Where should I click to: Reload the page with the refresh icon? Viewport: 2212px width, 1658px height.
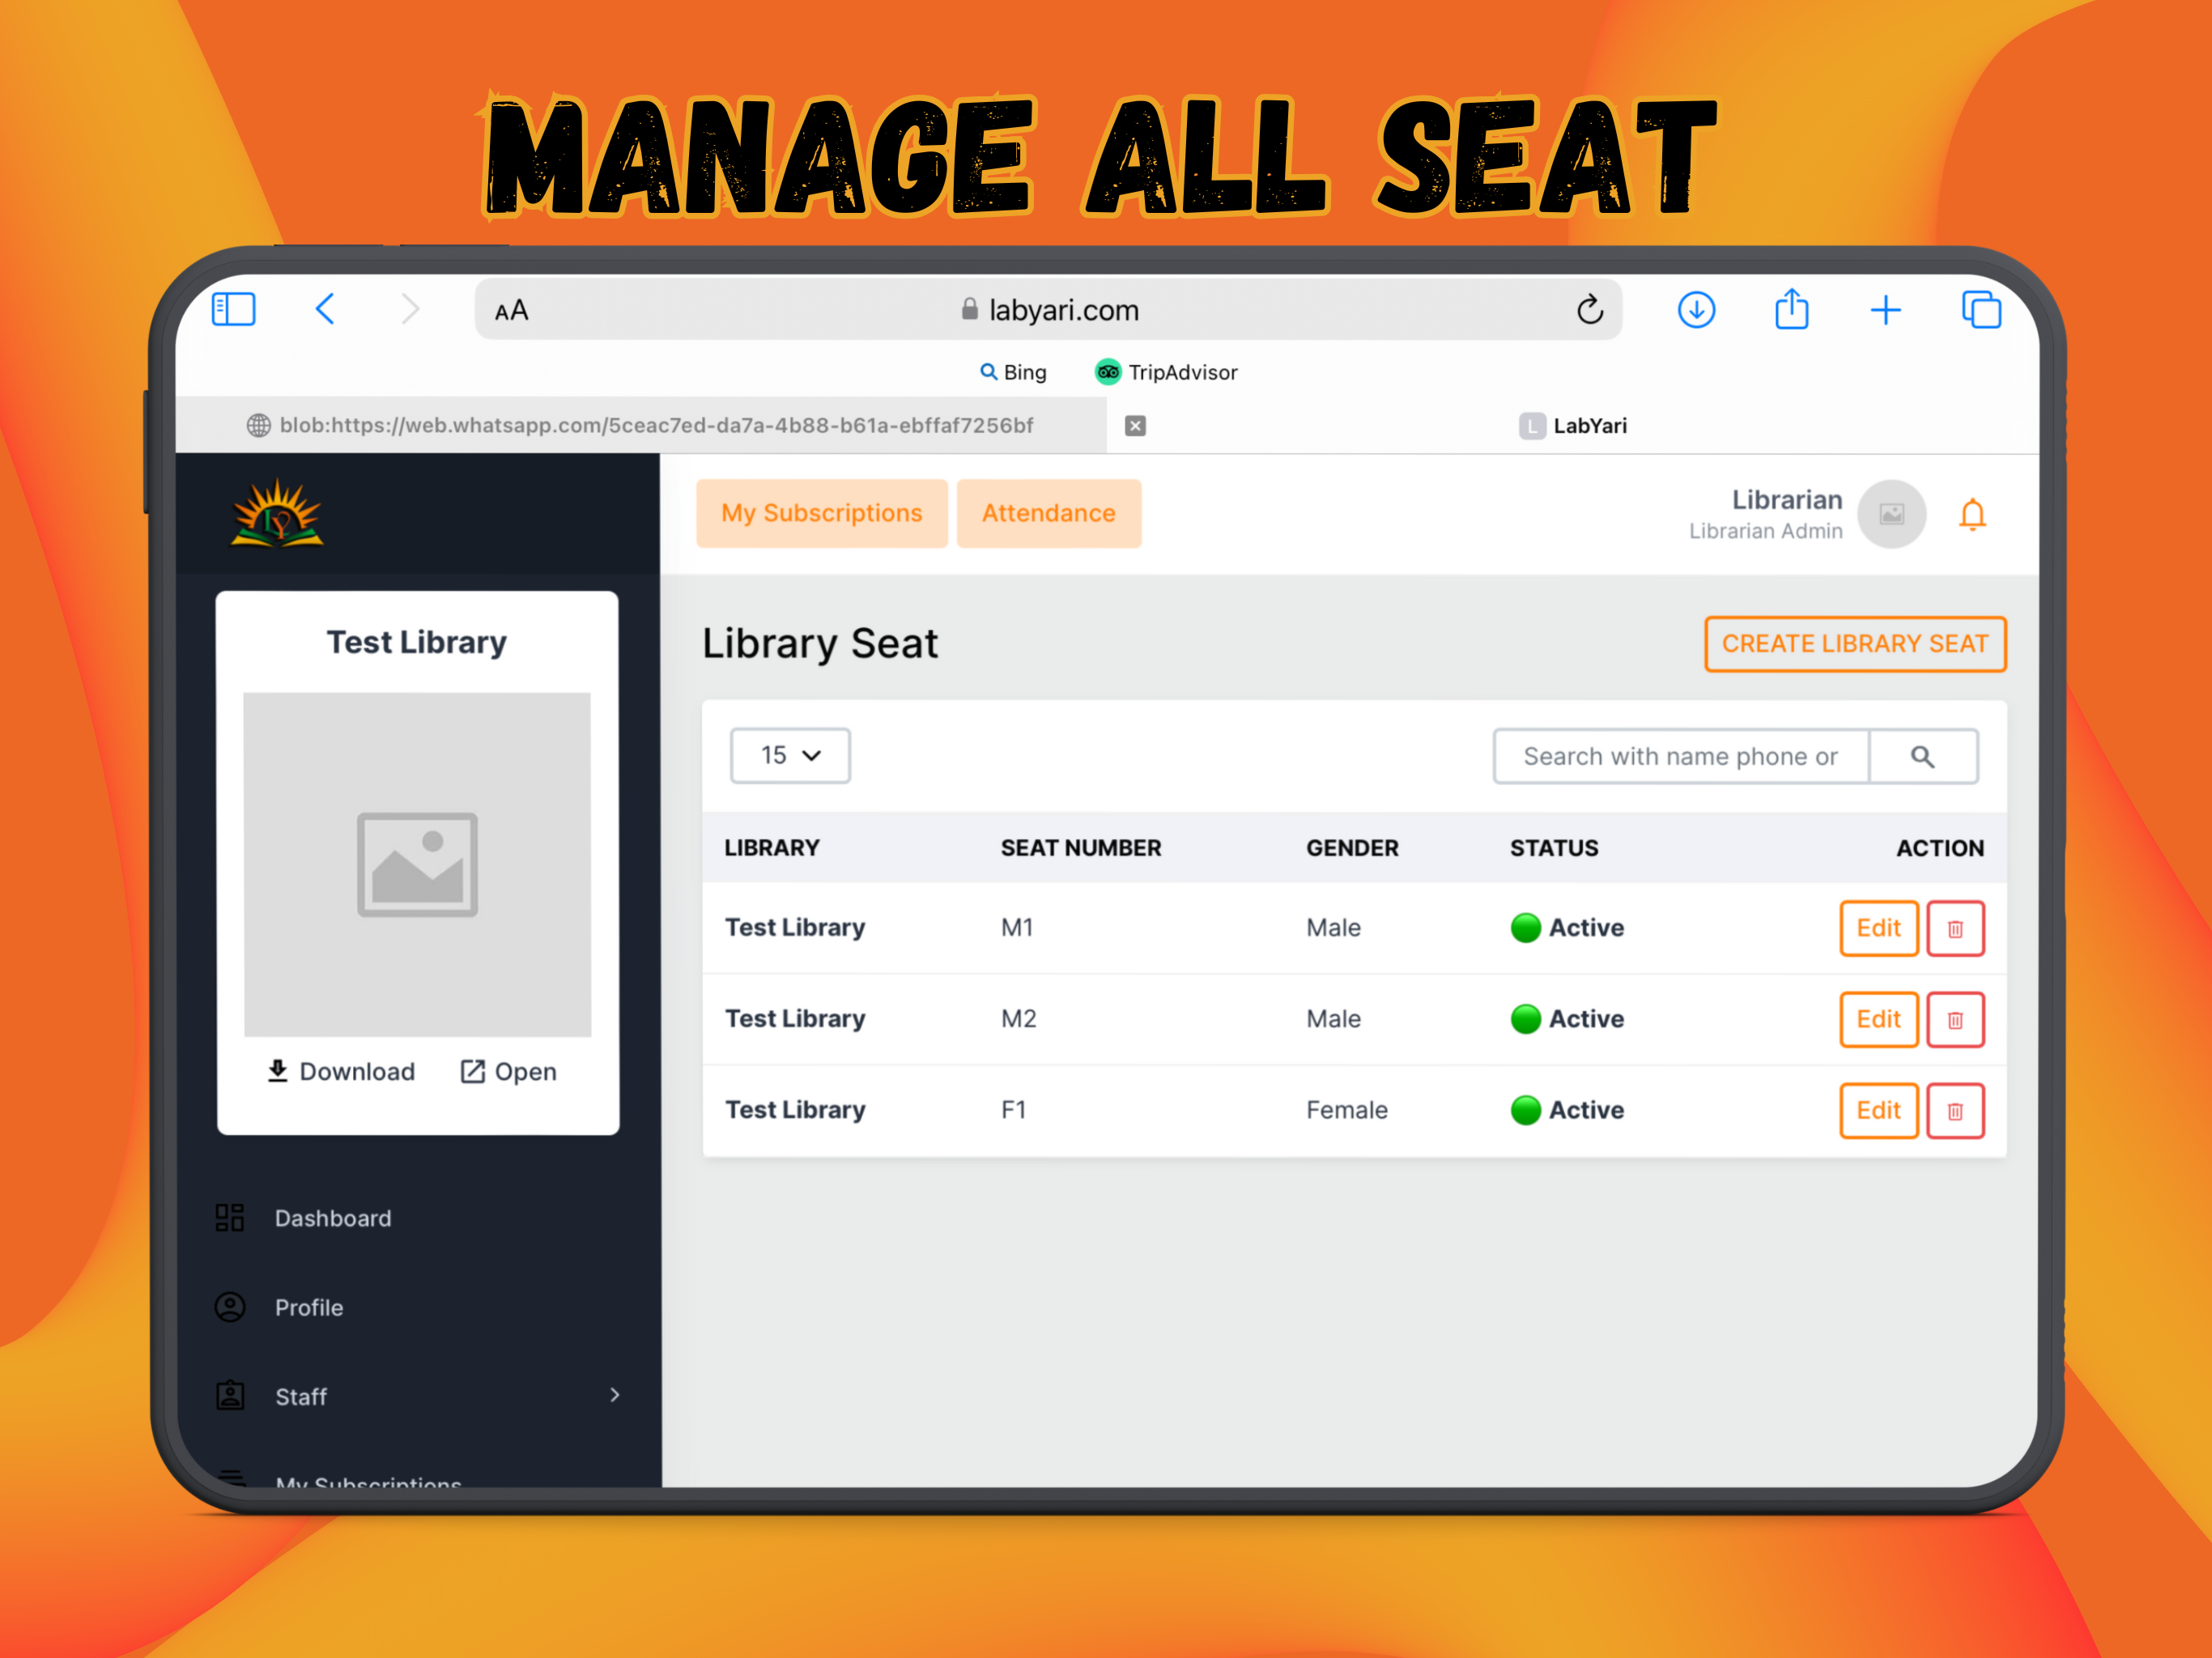point(1589,310)
